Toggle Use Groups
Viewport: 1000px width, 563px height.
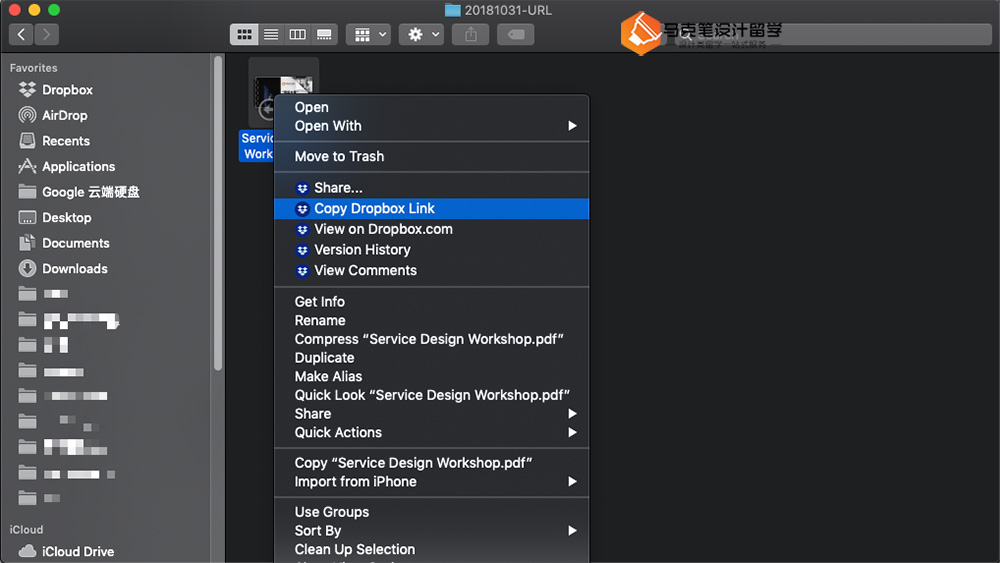tap(431, 512)
